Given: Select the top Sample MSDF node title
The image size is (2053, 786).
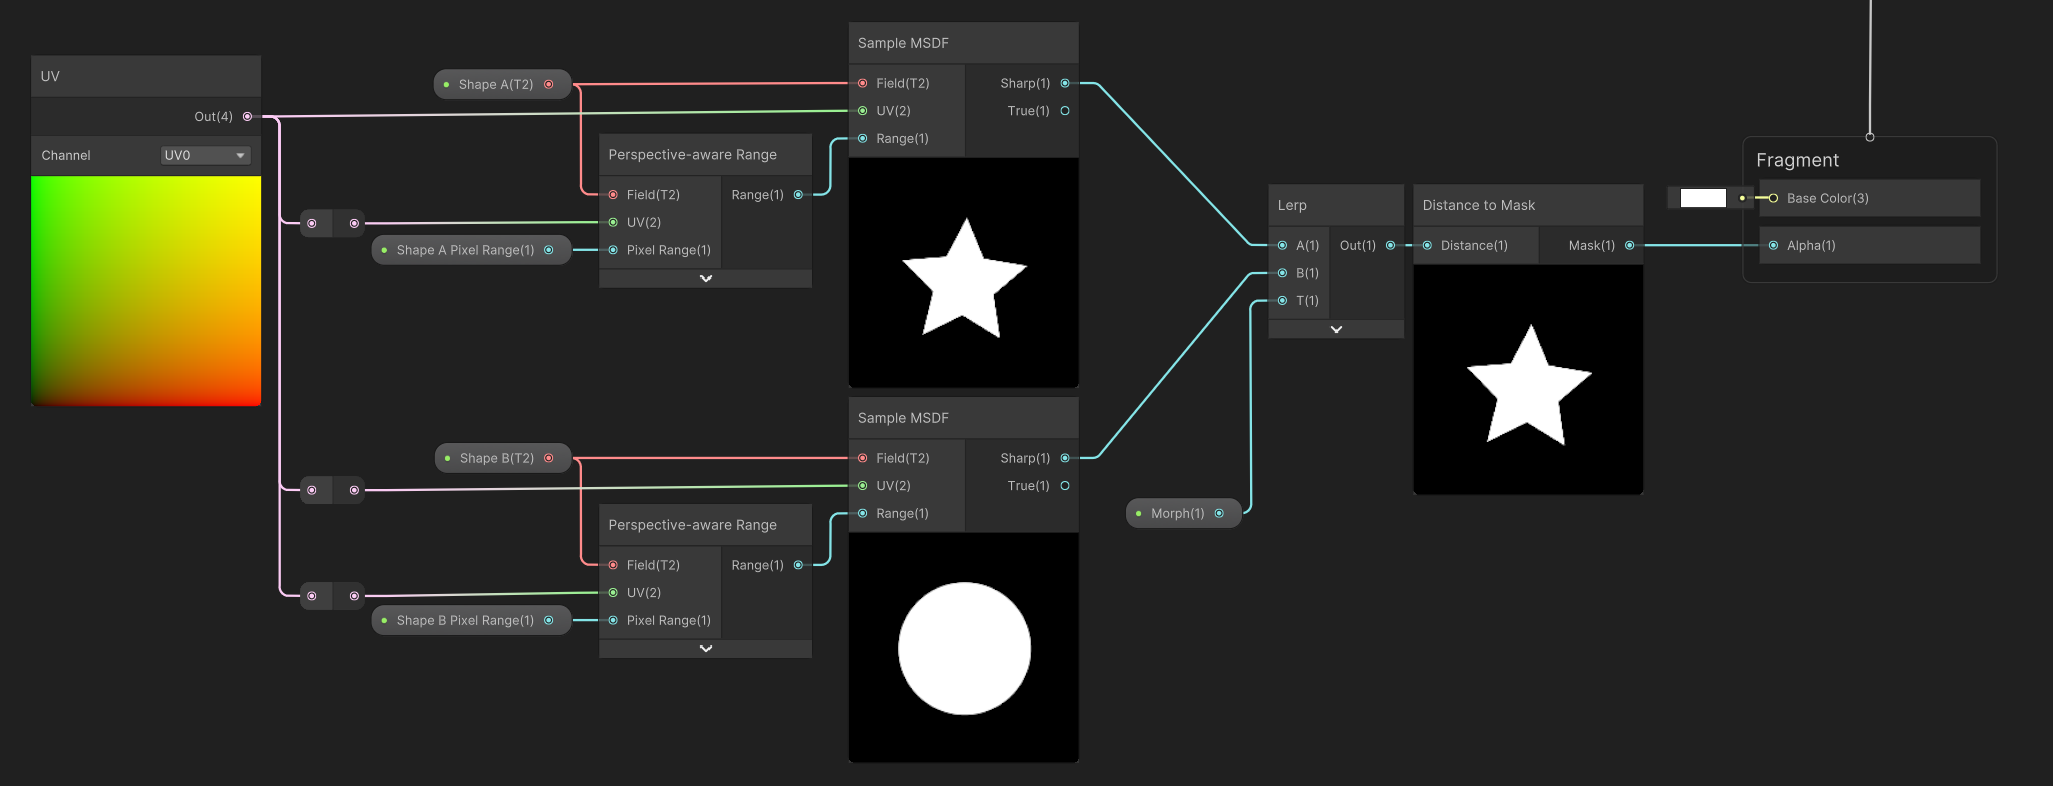Looking at the screenshot, I should [x=963, y=43].
